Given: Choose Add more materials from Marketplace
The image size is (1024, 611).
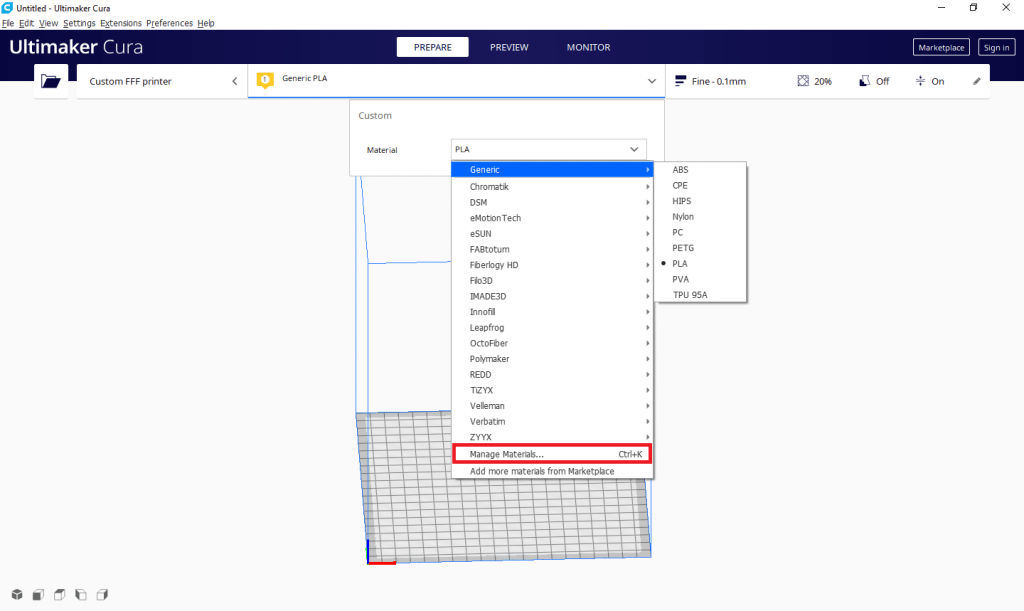Looking at the screenshot, I should tap(552, 471).
